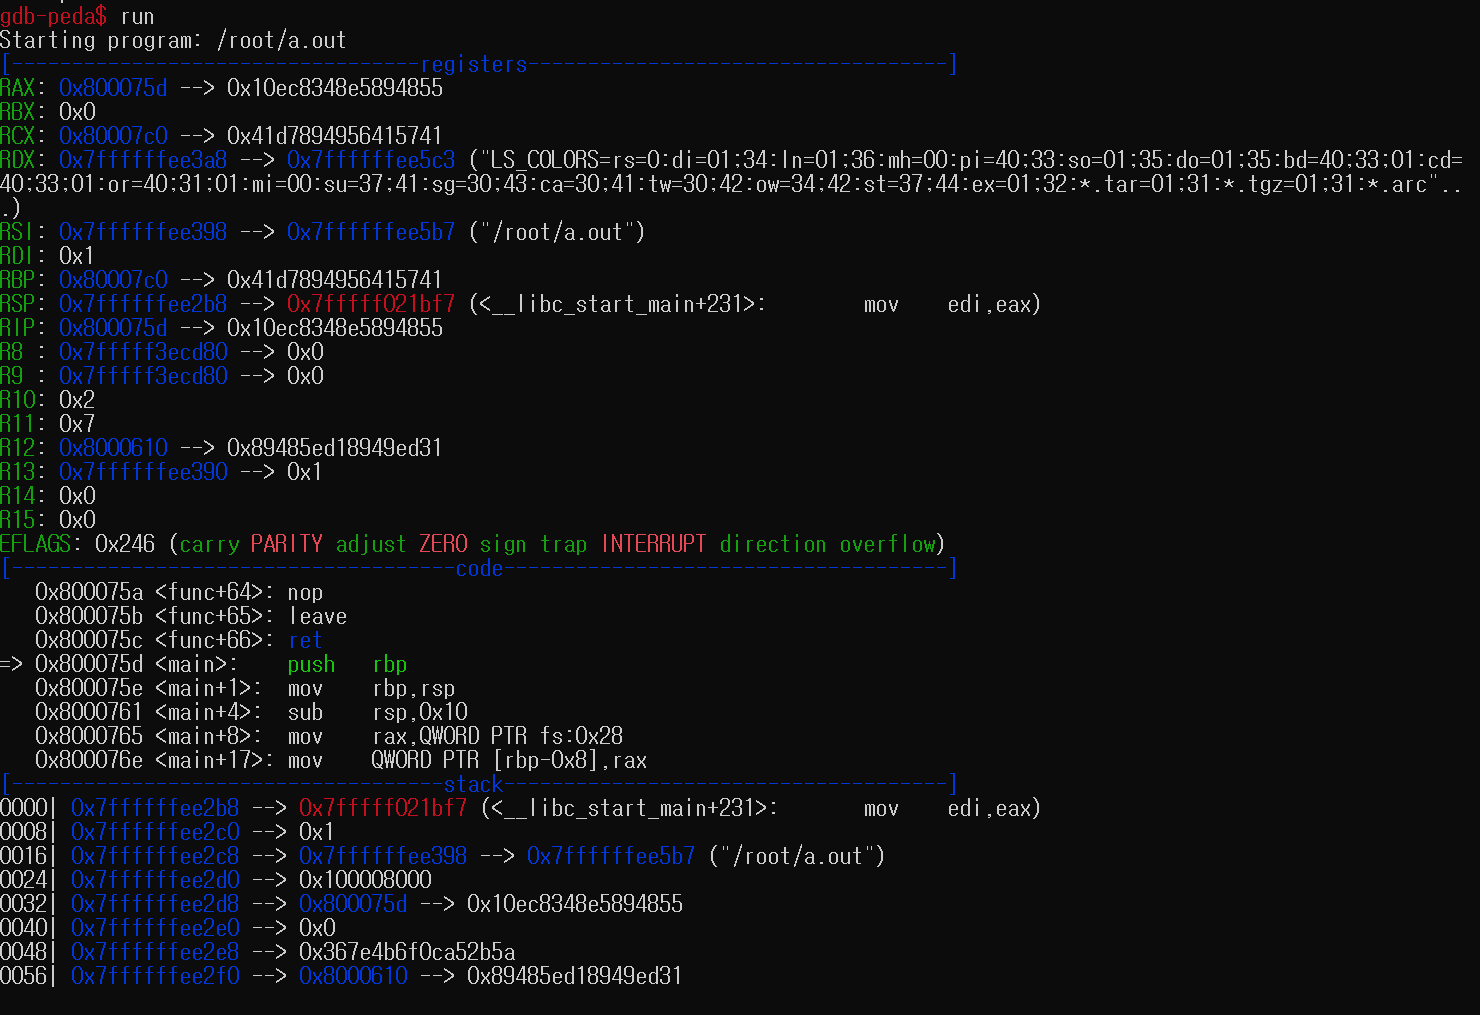Viewport: 1480px width, 1015px height.
Task: Click the registers section header
Action: tap(474, 64)
